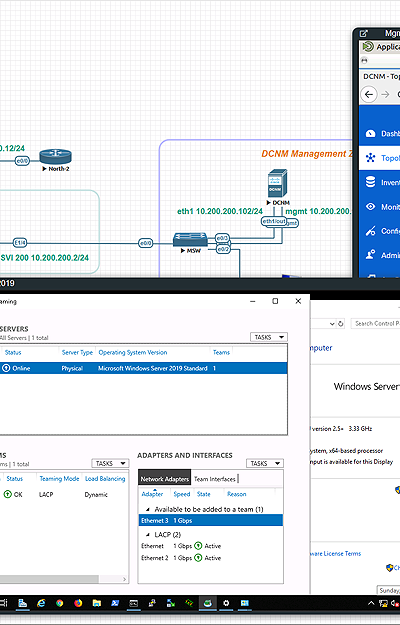Click the E1/4 interface label on link
Viewport: 400px width, 625px height.
click(x=20, y=242)
